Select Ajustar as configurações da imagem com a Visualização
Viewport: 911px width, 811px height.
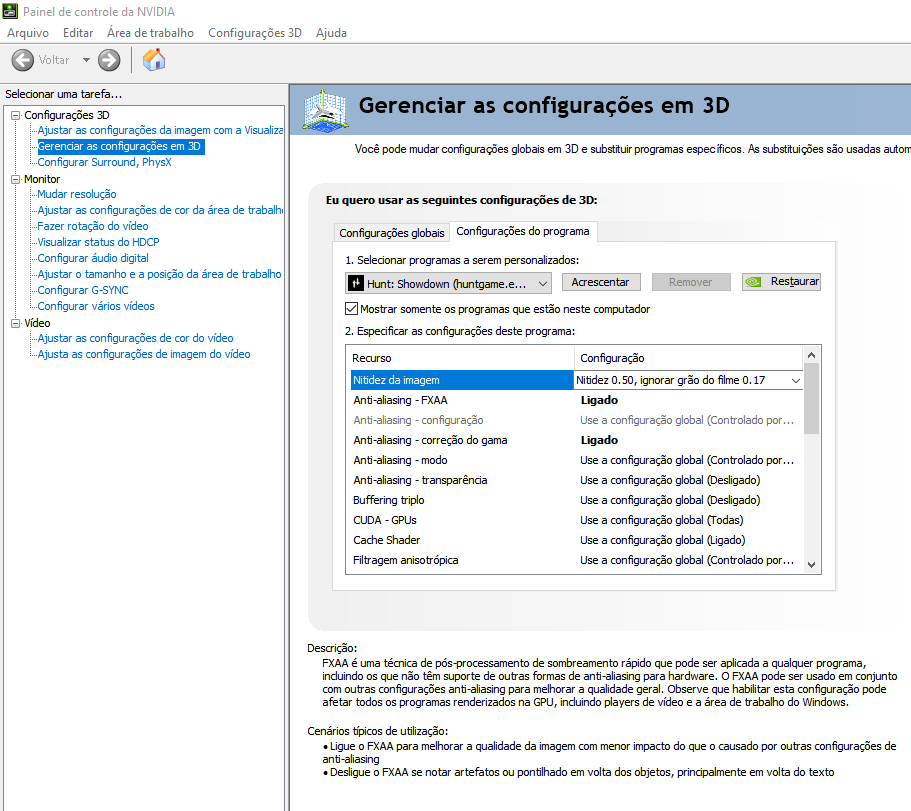point(160,130)
